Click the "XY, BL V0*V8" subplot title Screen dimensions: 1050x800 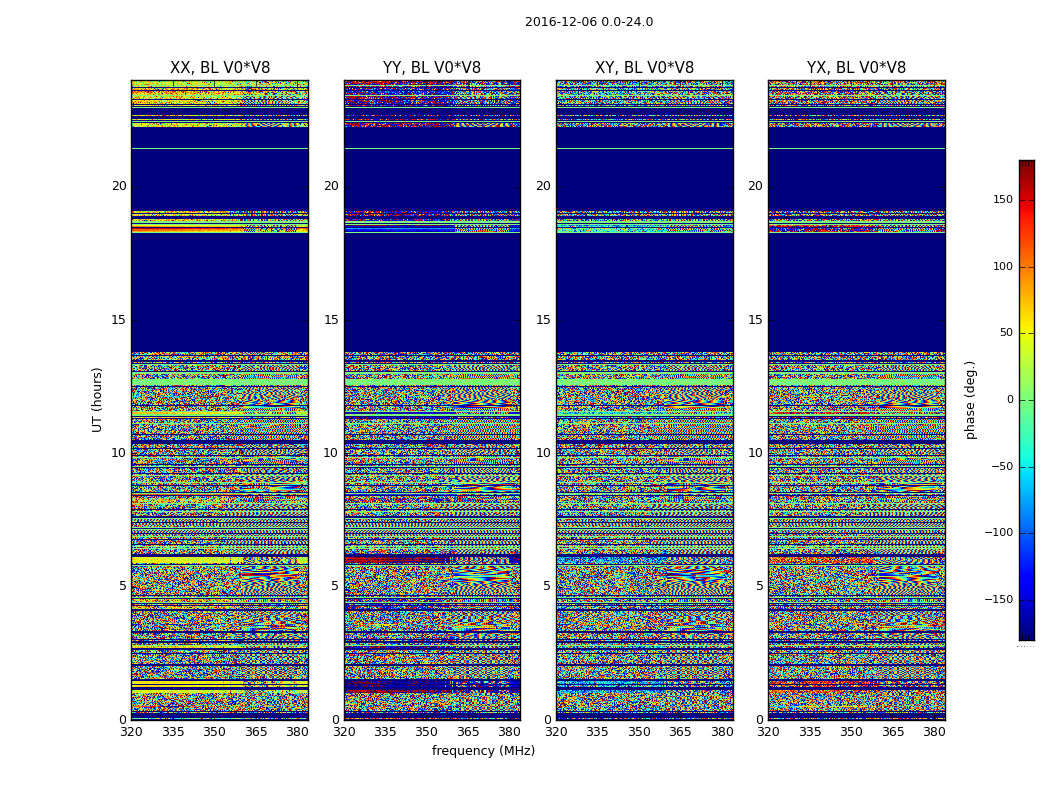pyautogui.click(x=644, y=68)
